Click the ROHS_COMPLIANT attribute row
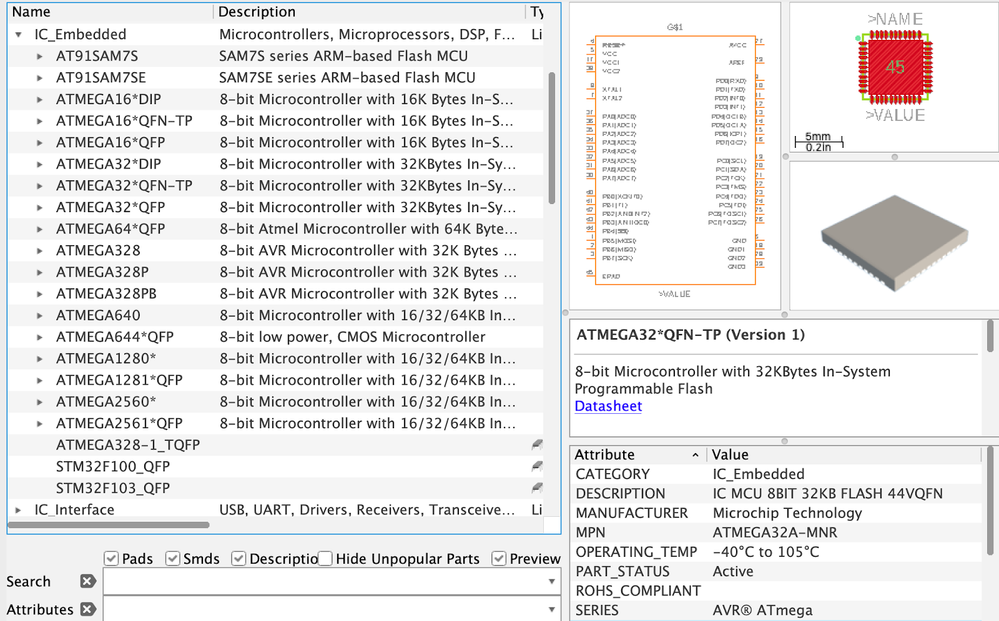The width and height of the screenshot is (999, 621). tap(777, 591)
